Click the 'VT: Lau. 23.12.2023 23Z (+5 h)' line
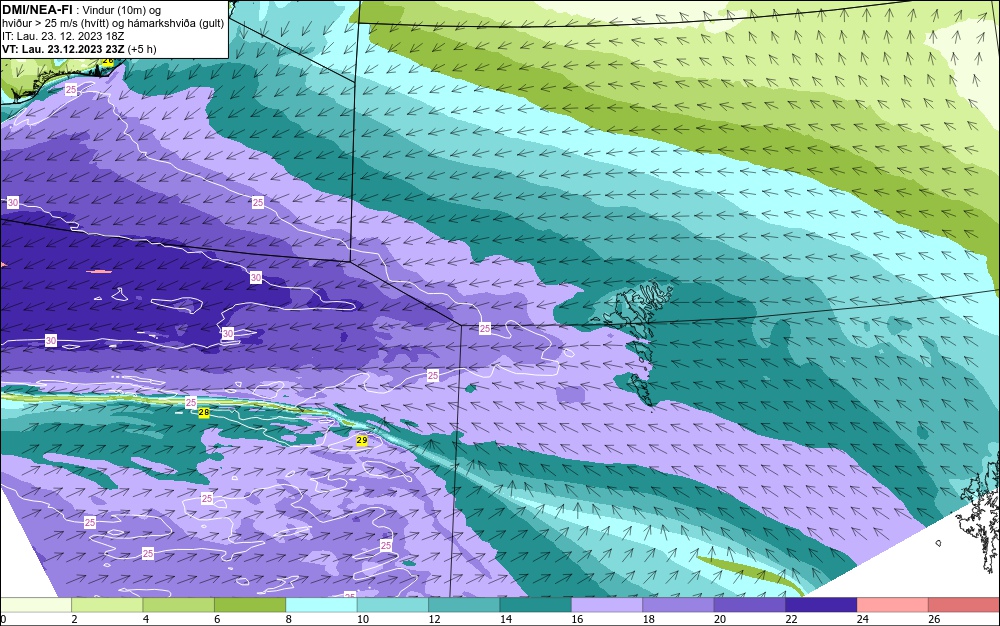The width and height of the screenshot is (1000, 626). tap(79, 49)
